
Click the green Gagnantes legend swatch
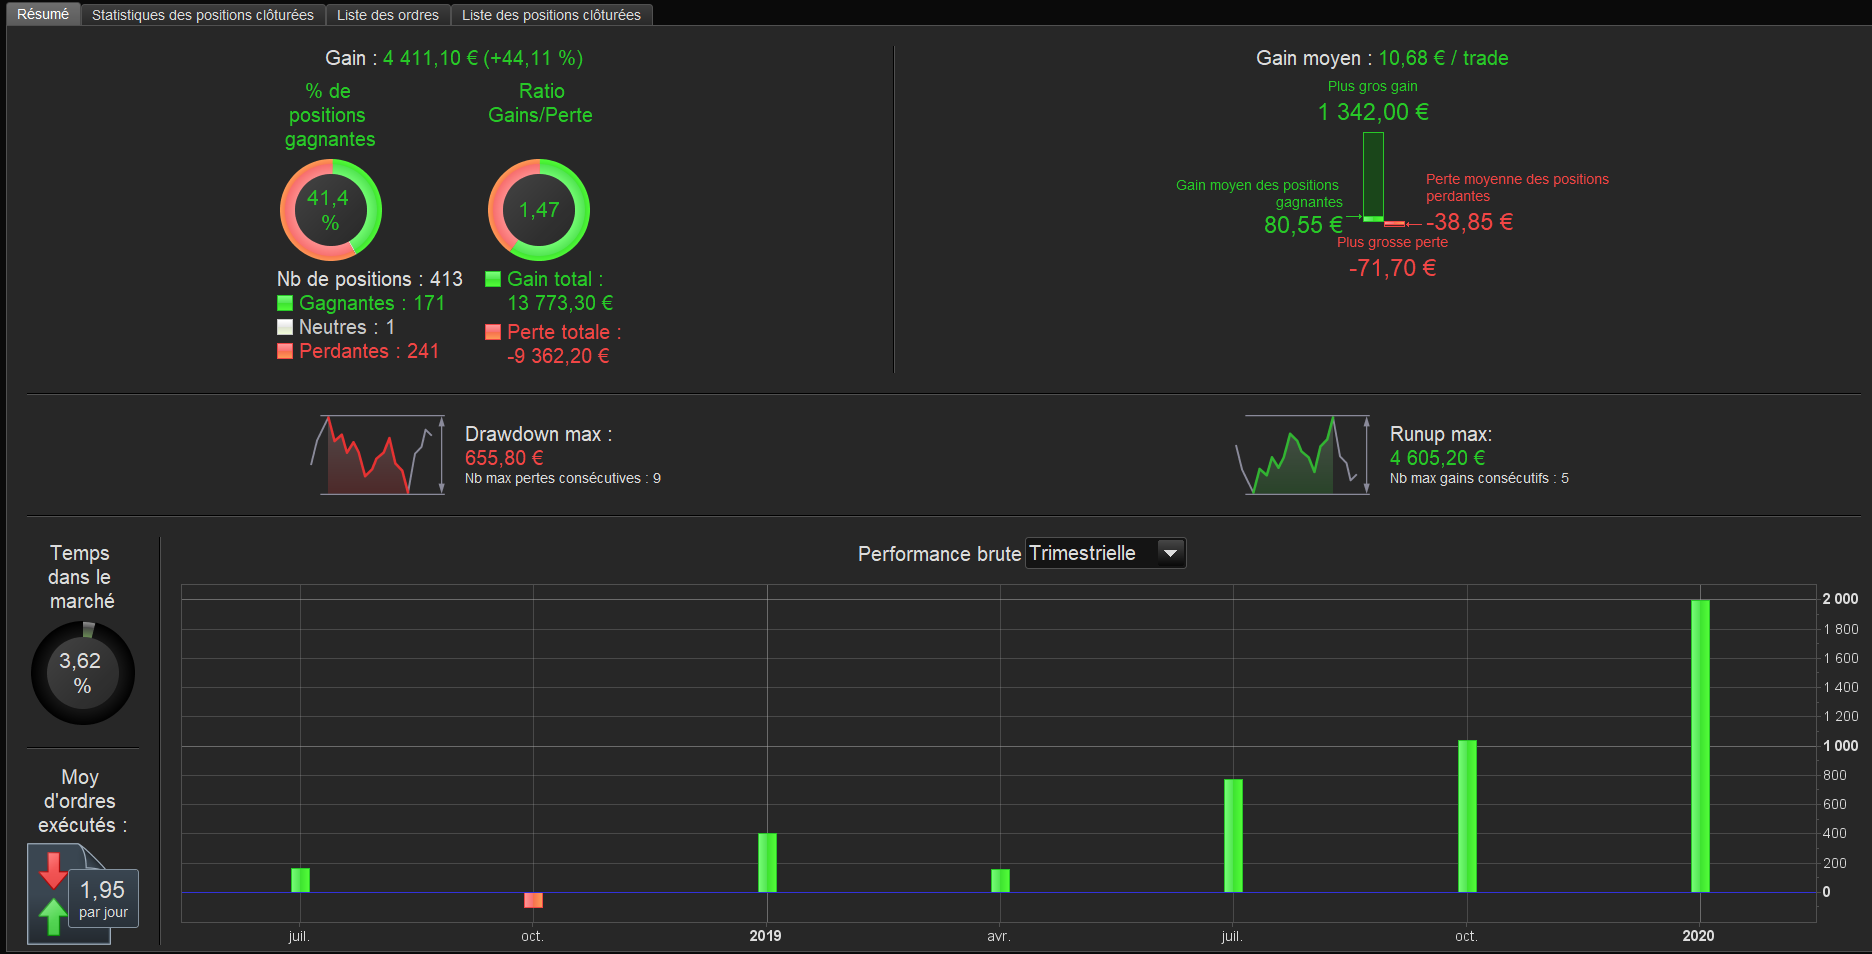[285, 303]
